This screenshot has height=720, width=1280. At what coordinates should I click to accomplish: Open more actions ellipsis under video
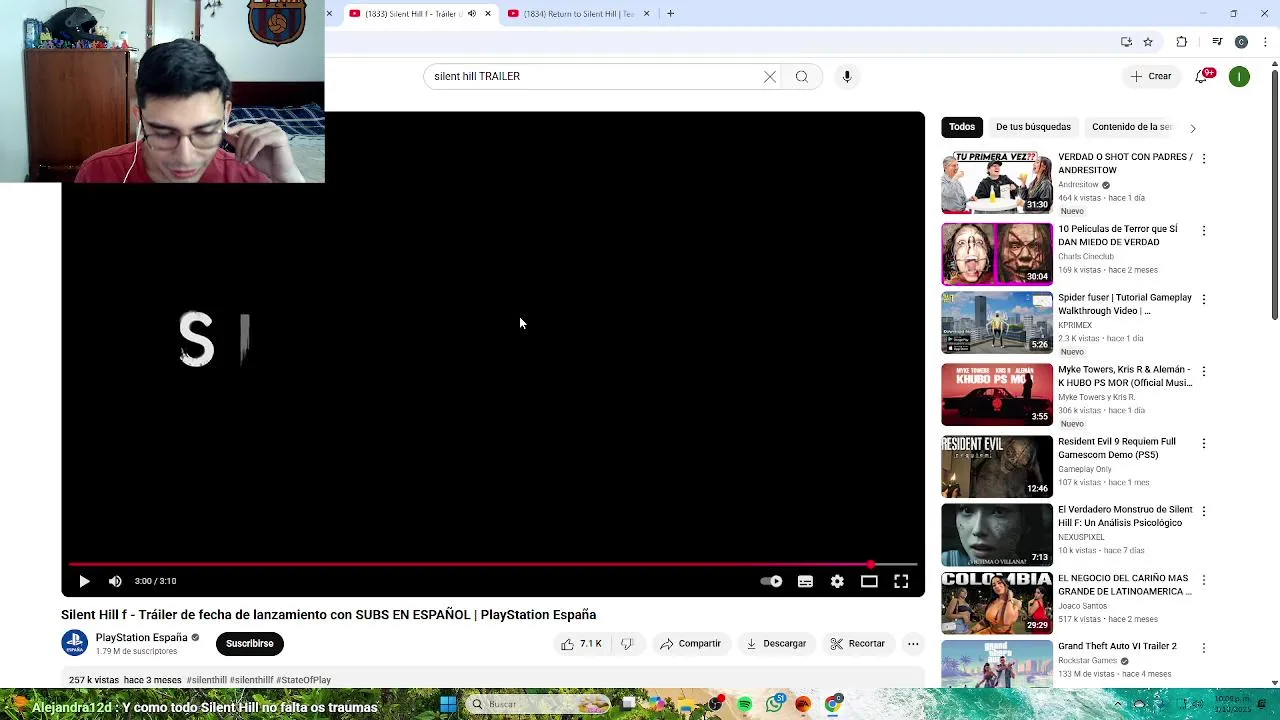tap(913, 644)
